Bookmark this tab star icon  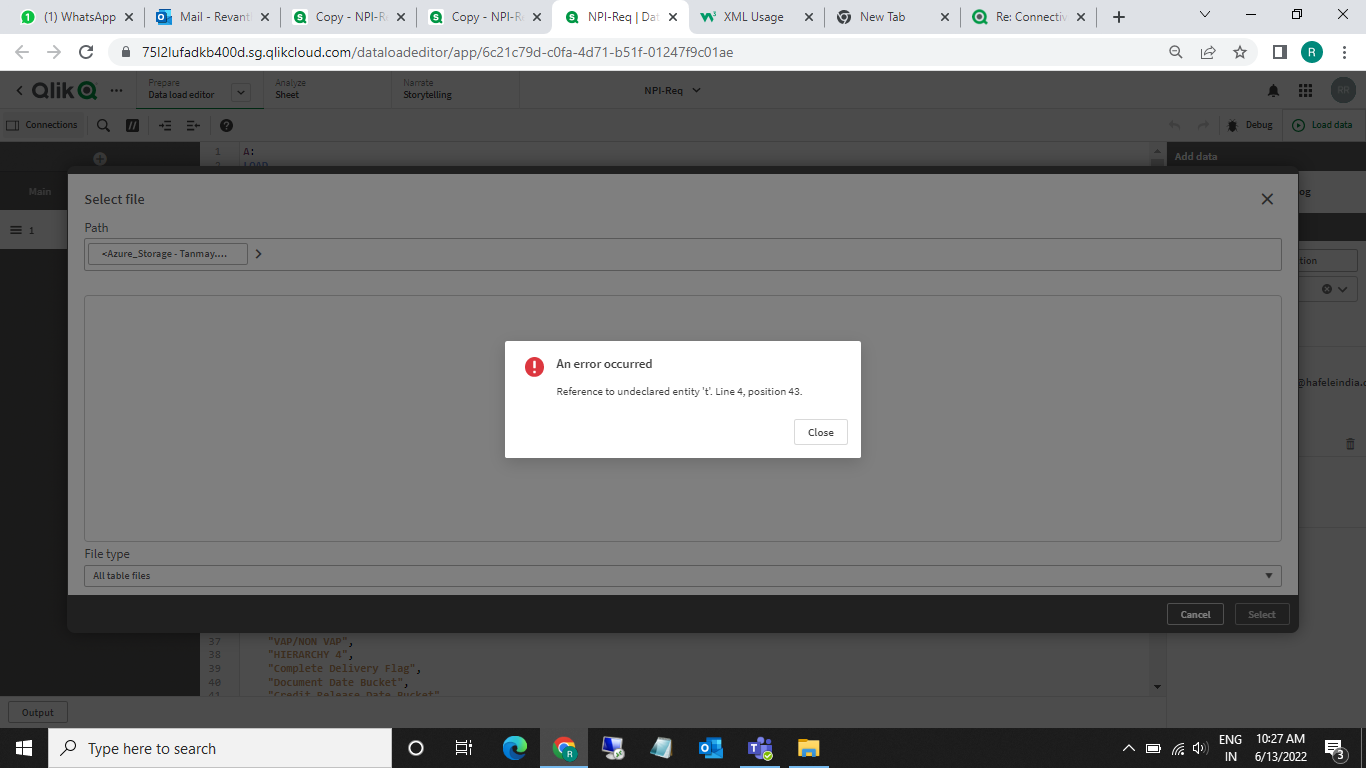point(1240,52)
